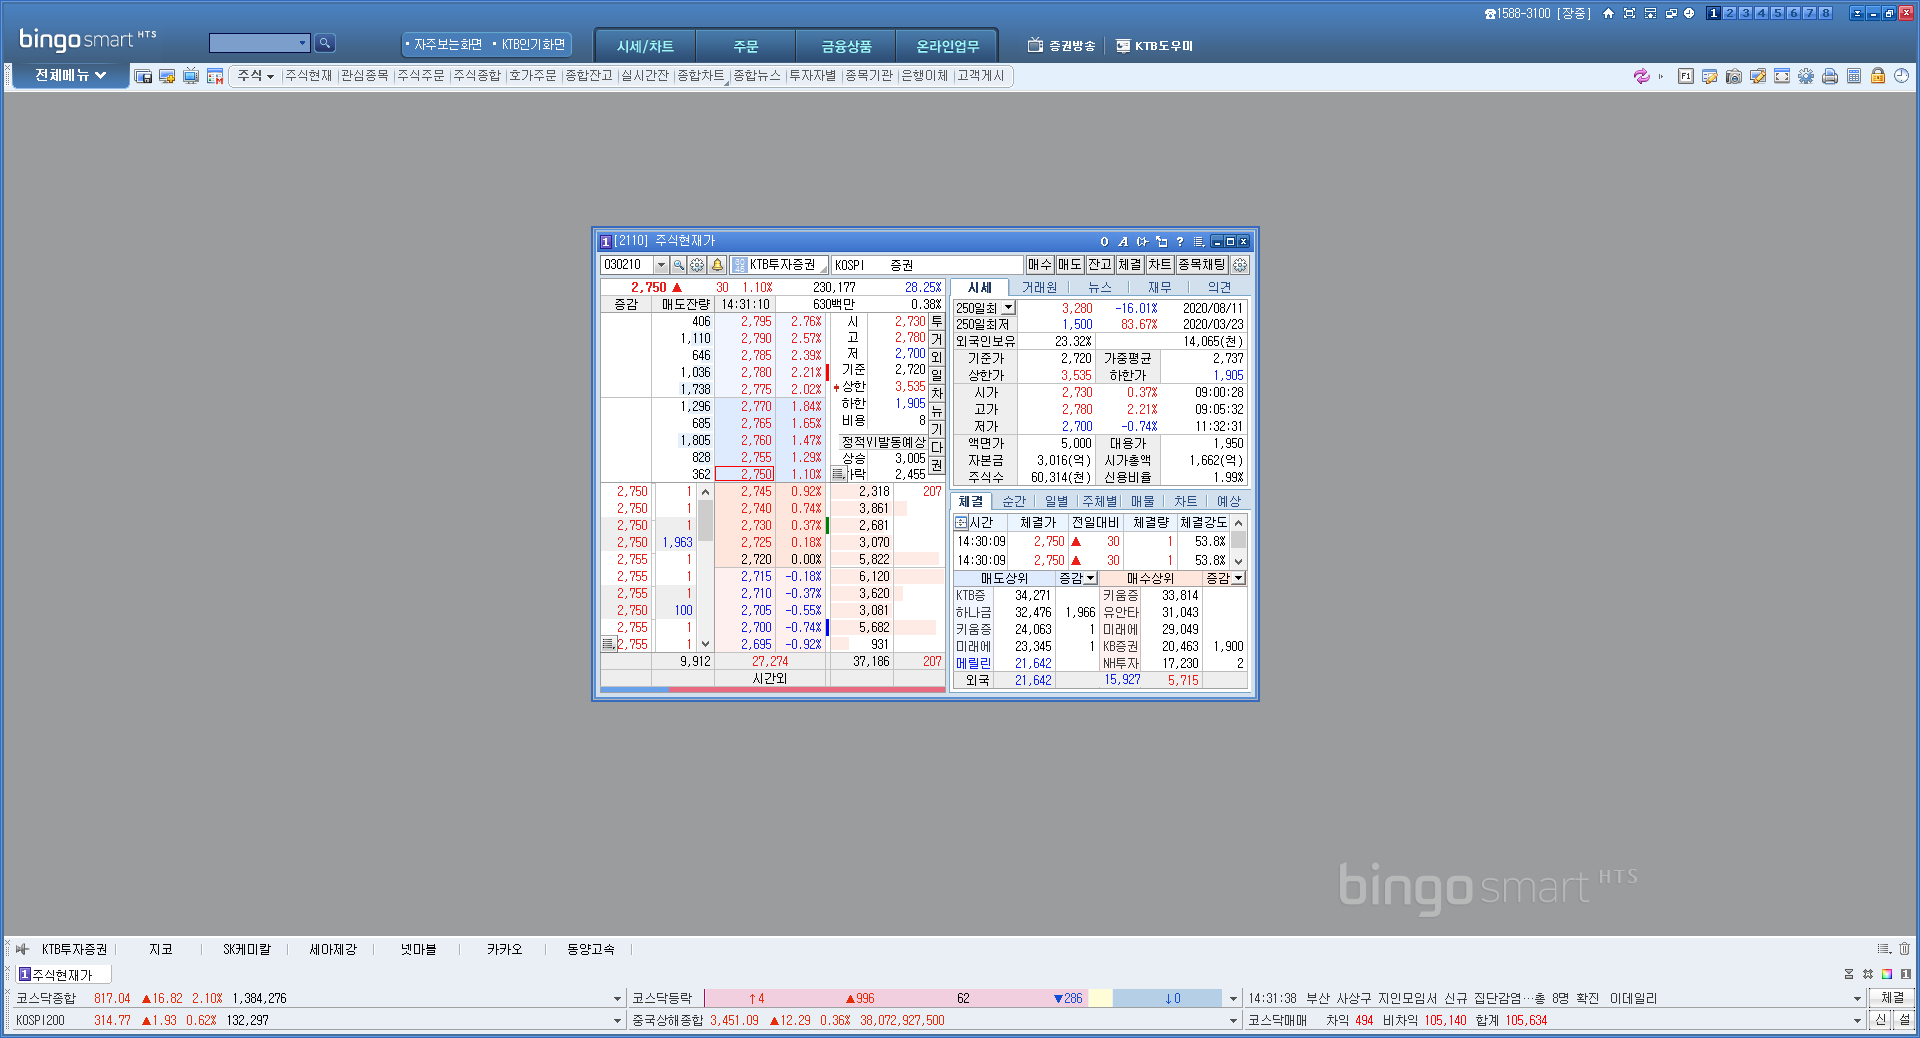Switch to virtual screen number 2

click(1729, 13)
